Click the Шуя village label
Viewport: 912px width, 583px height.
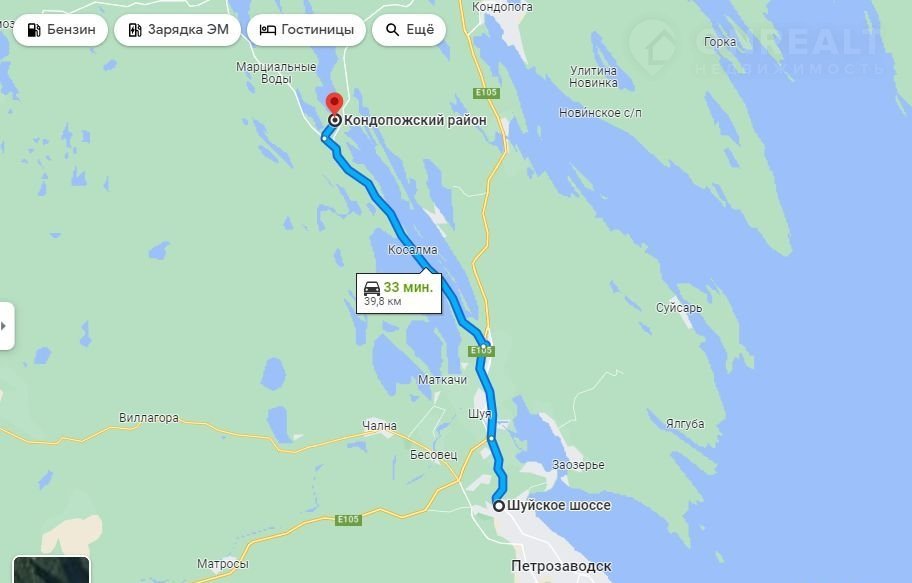click(480, 414)
